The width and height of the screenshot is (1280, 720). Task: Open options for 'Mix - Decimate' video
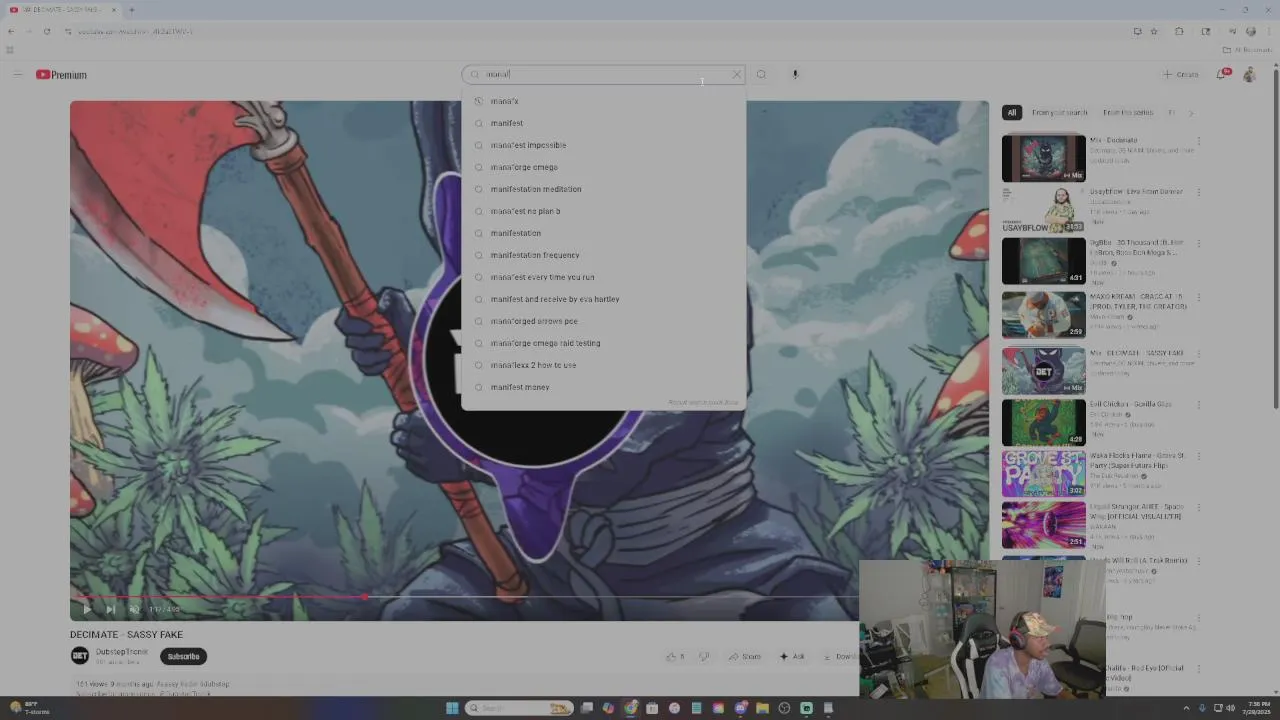(x=1198, y=142)
